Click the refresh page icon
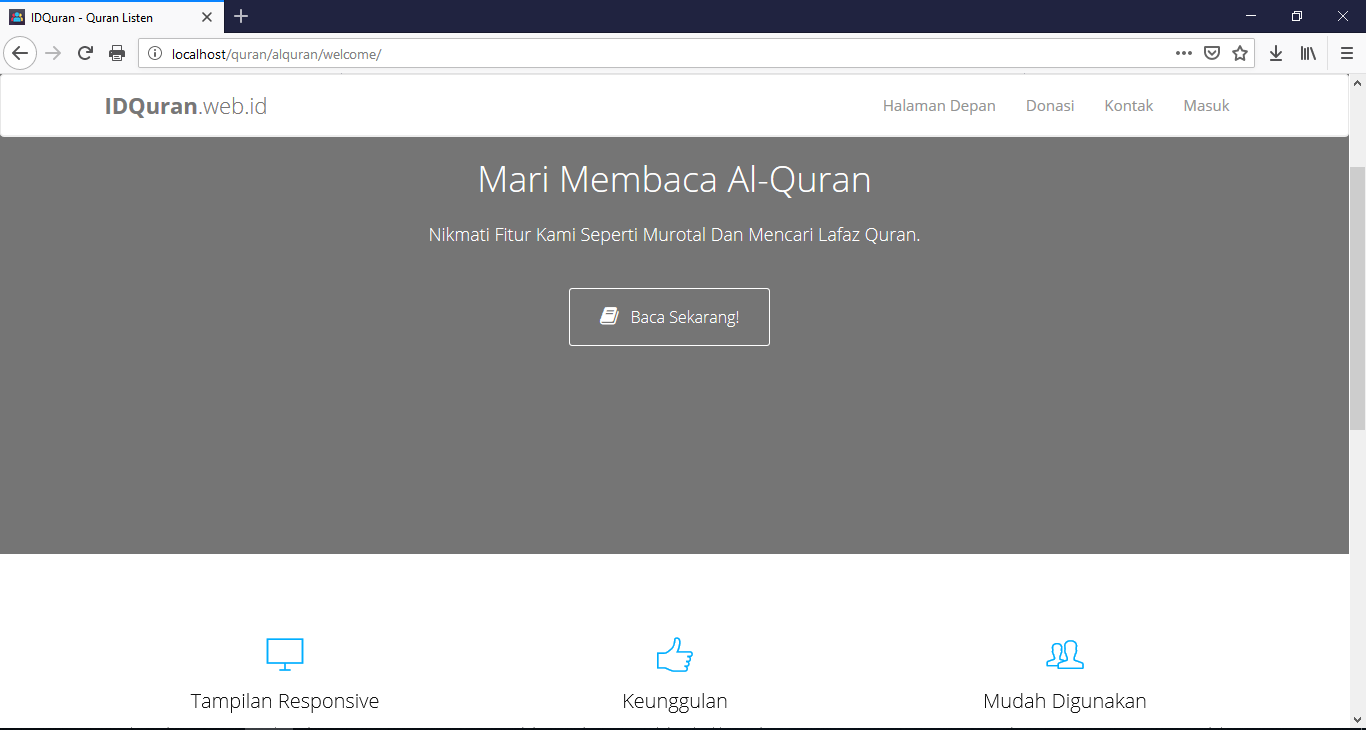Viewport: 1366px width, 730px height. (x=85, y=52)
